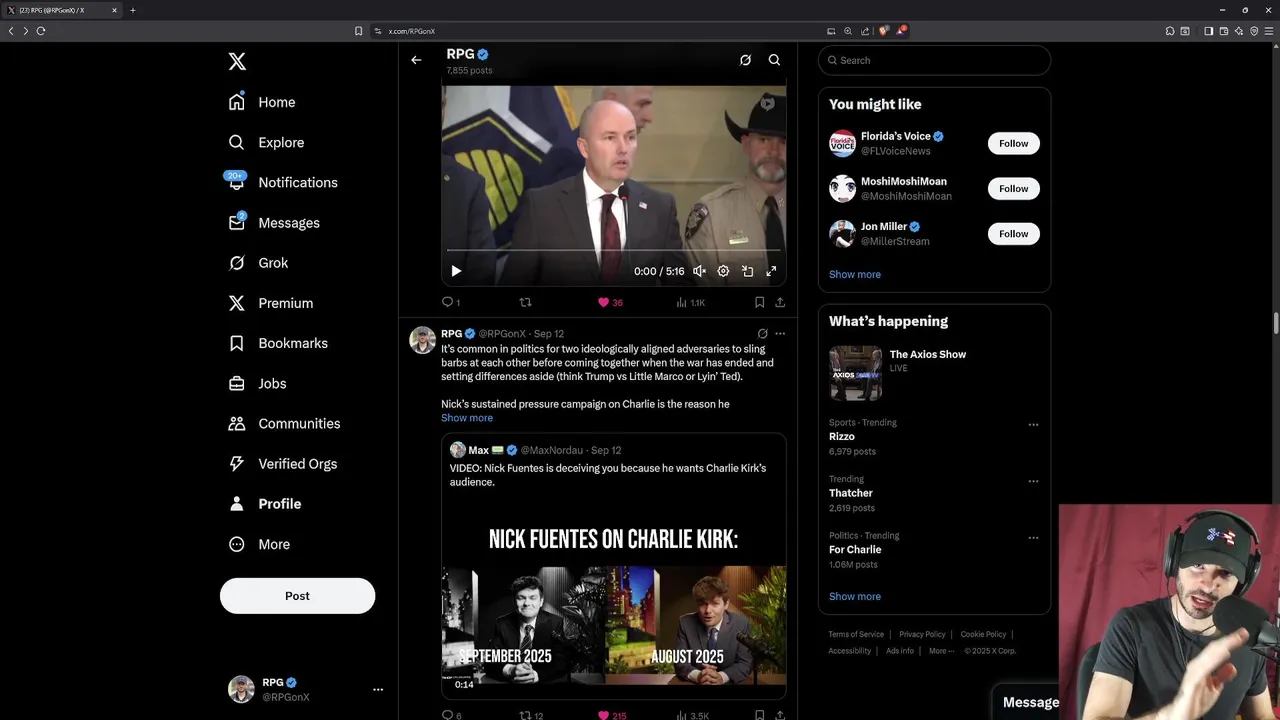Open Bookmarks in the sidebar

277,343
